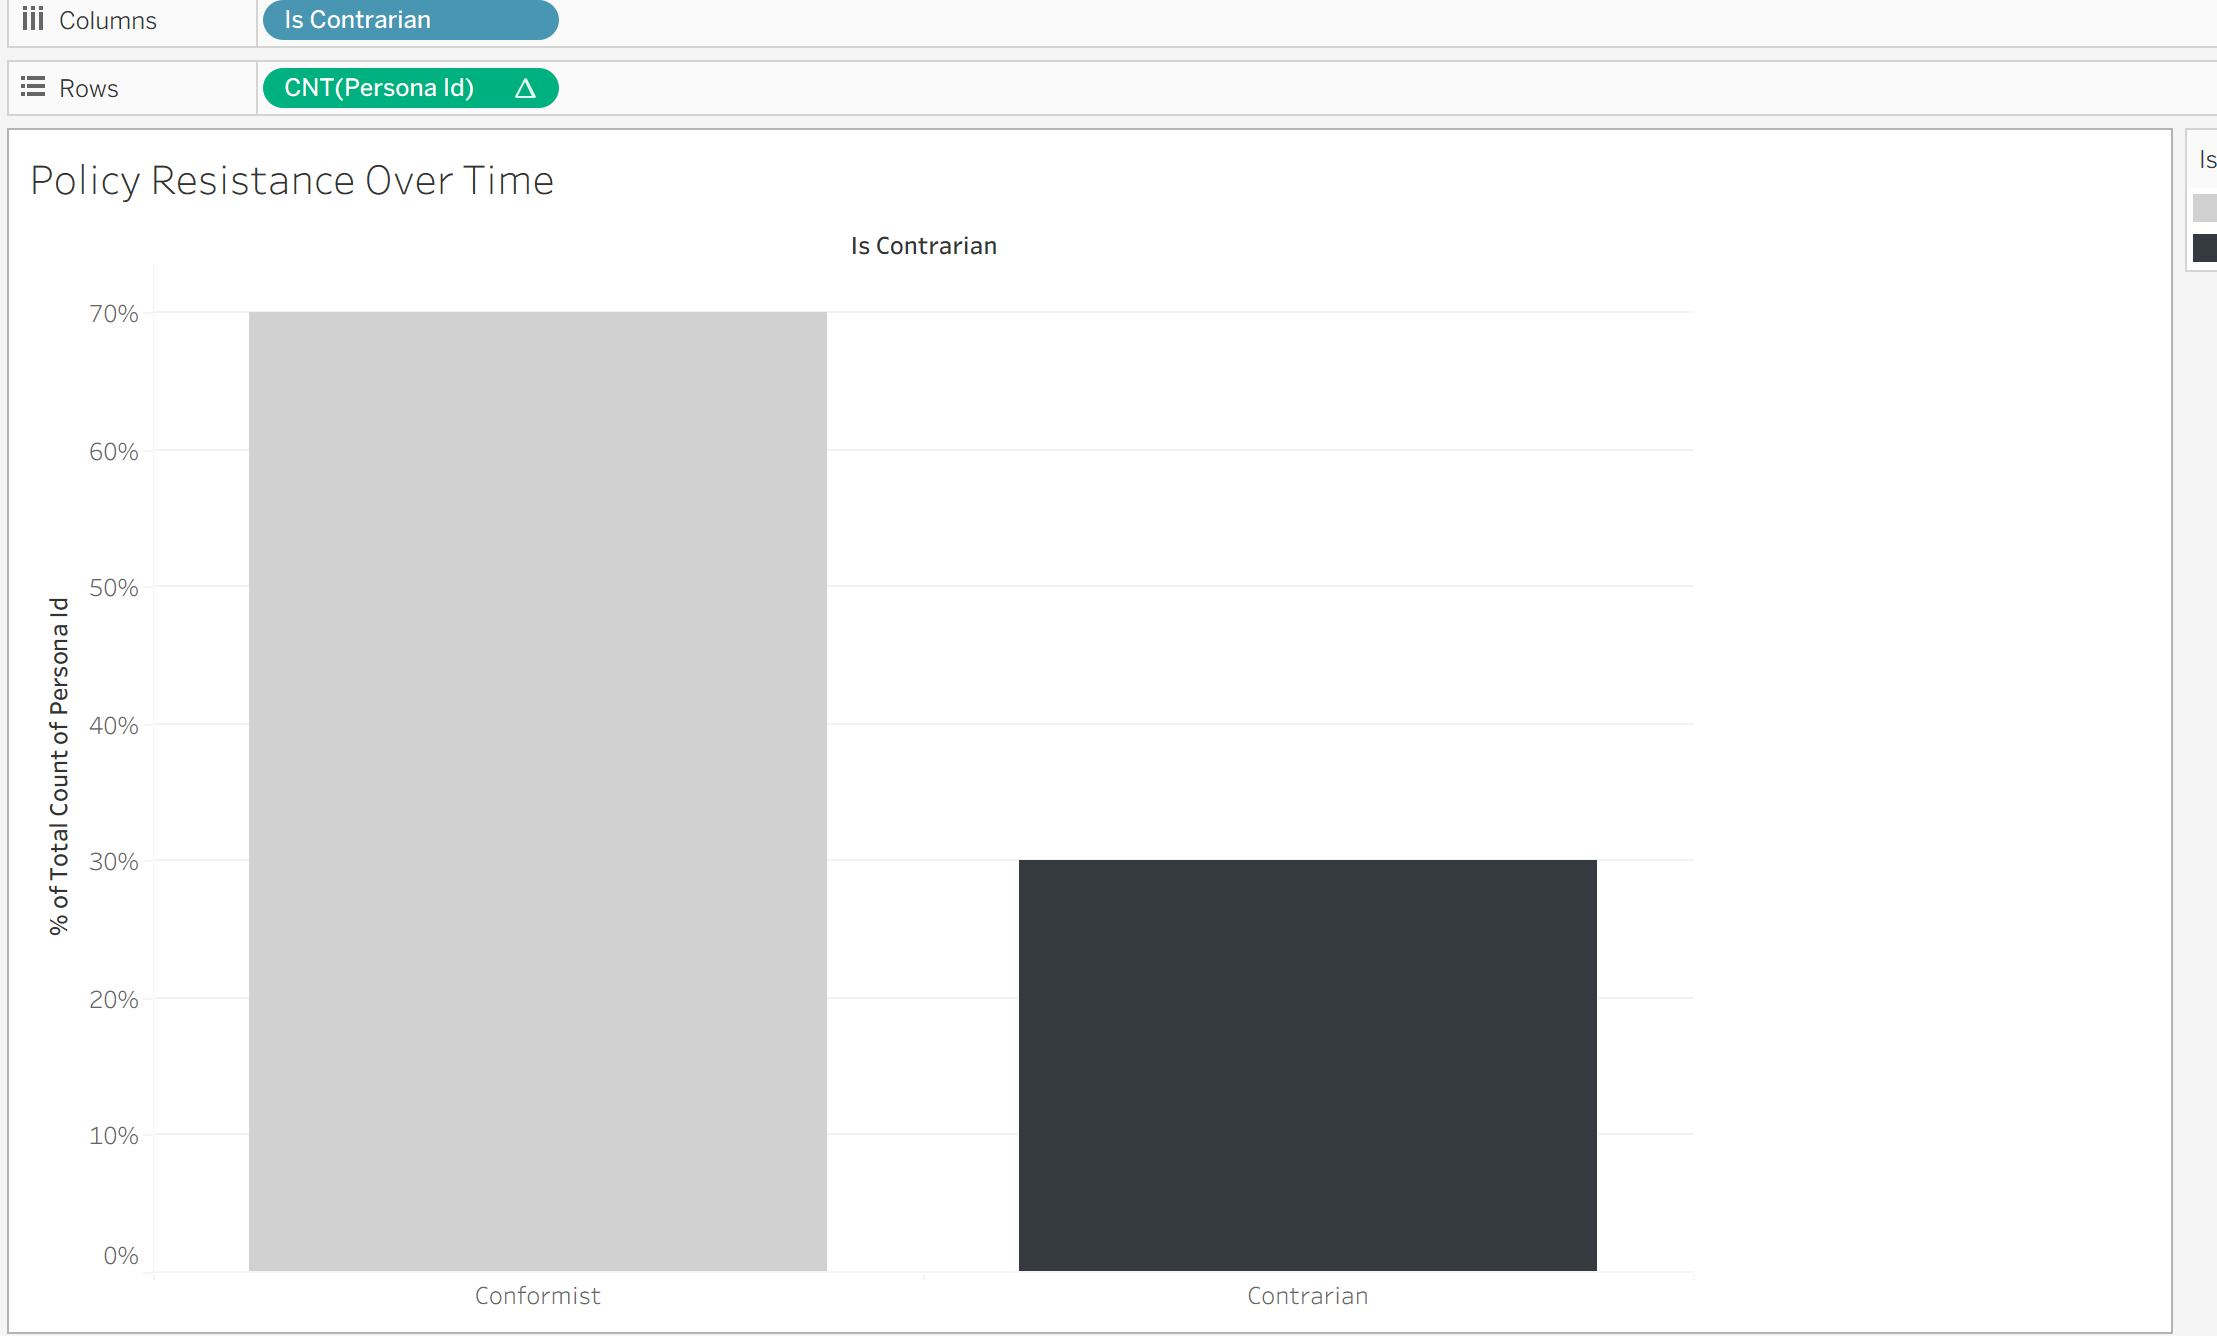2217x1336 pixels.
Task: Click the Columns shelf icon
Action: pyautogui.click(x=33, y=19)
